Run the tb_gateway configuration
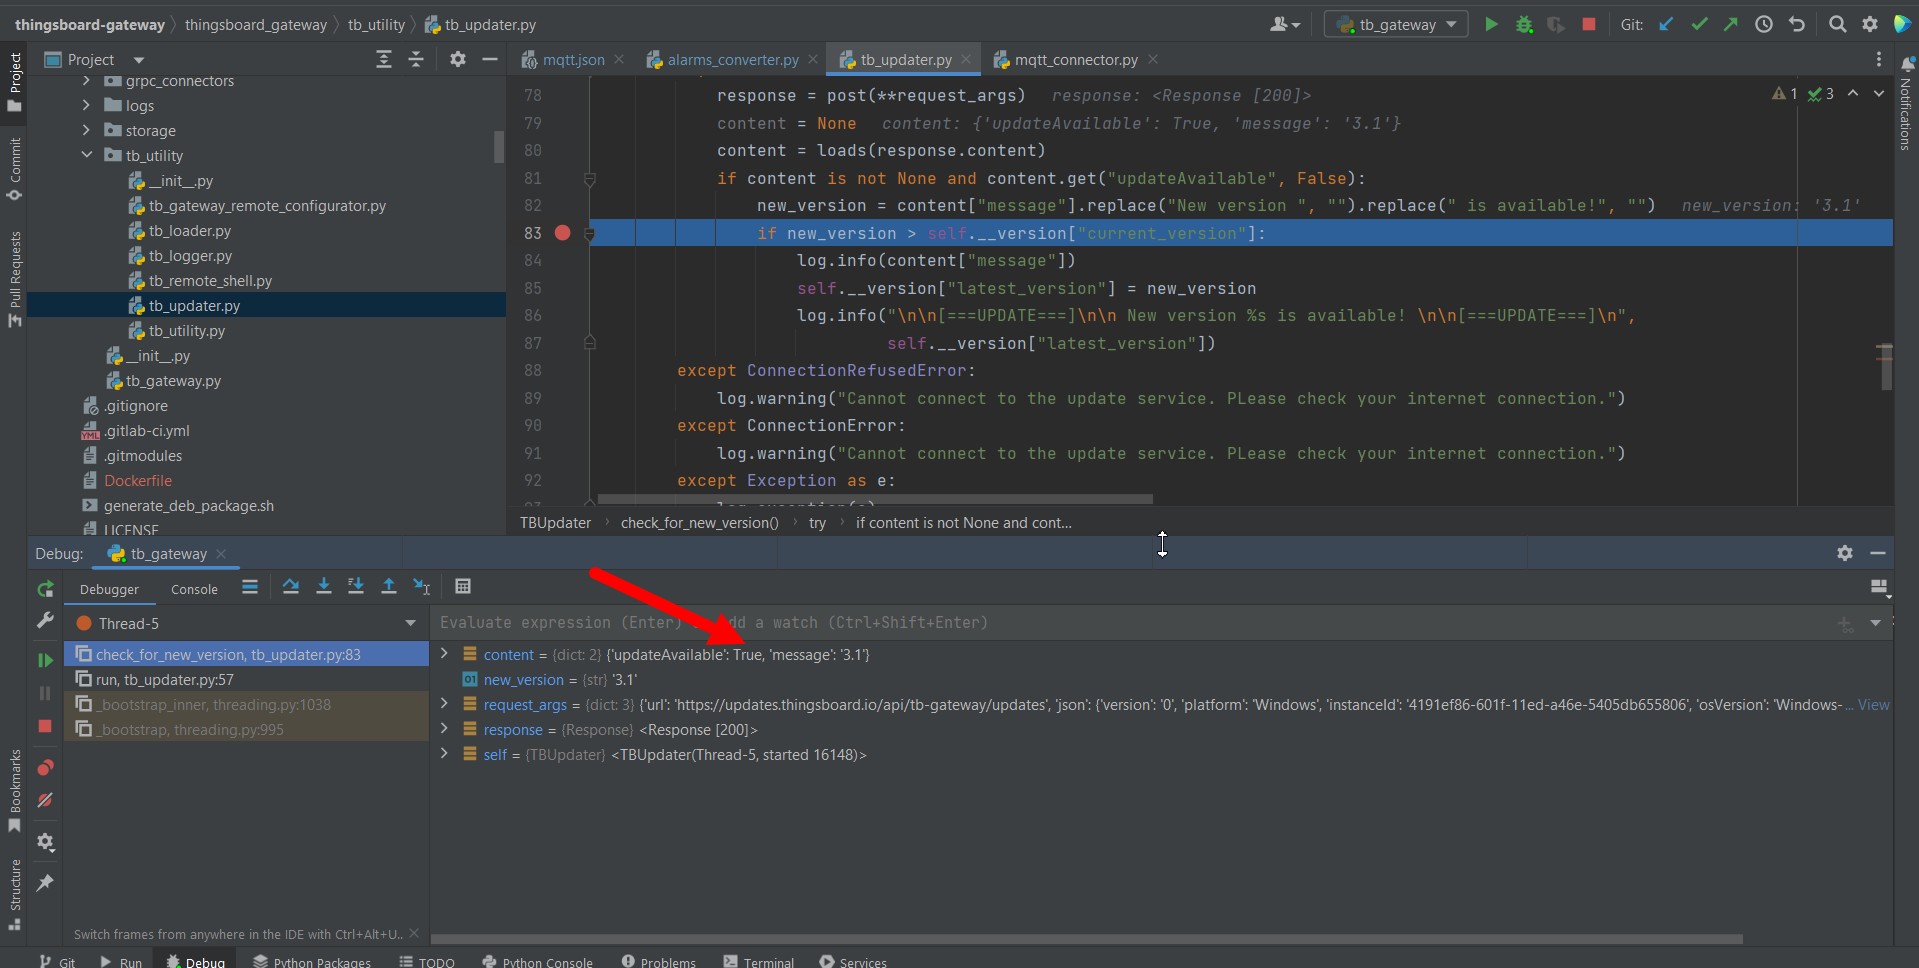 pos(1491,24)
